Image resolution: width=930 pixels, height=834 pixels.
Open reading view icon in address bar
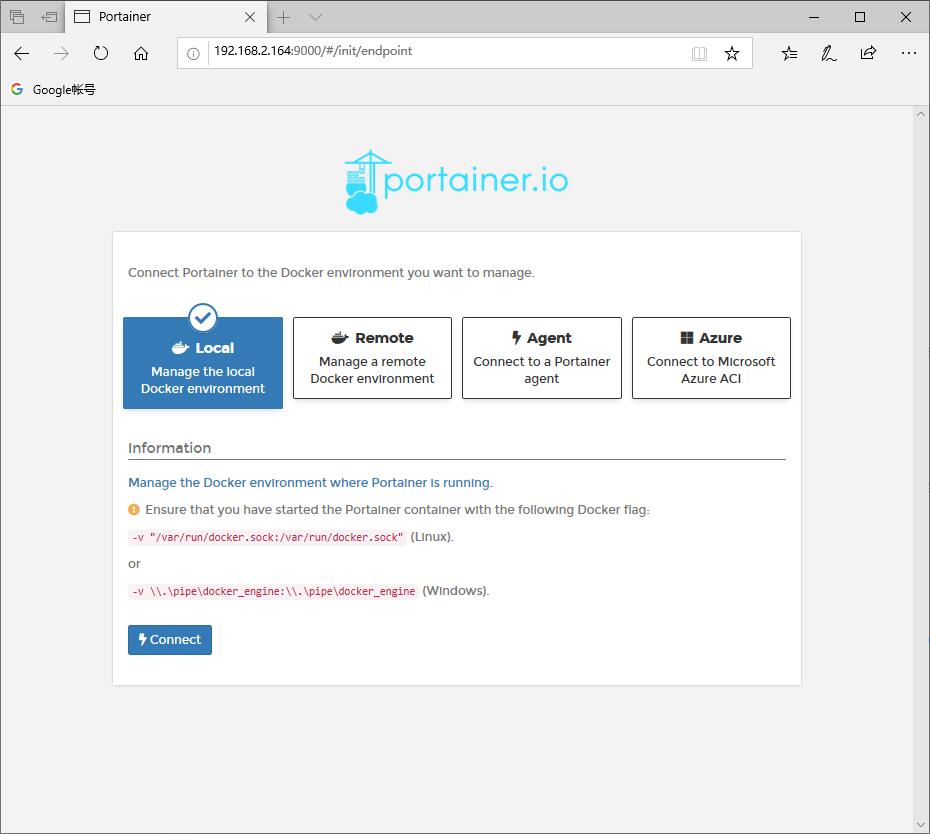point(700,54)
